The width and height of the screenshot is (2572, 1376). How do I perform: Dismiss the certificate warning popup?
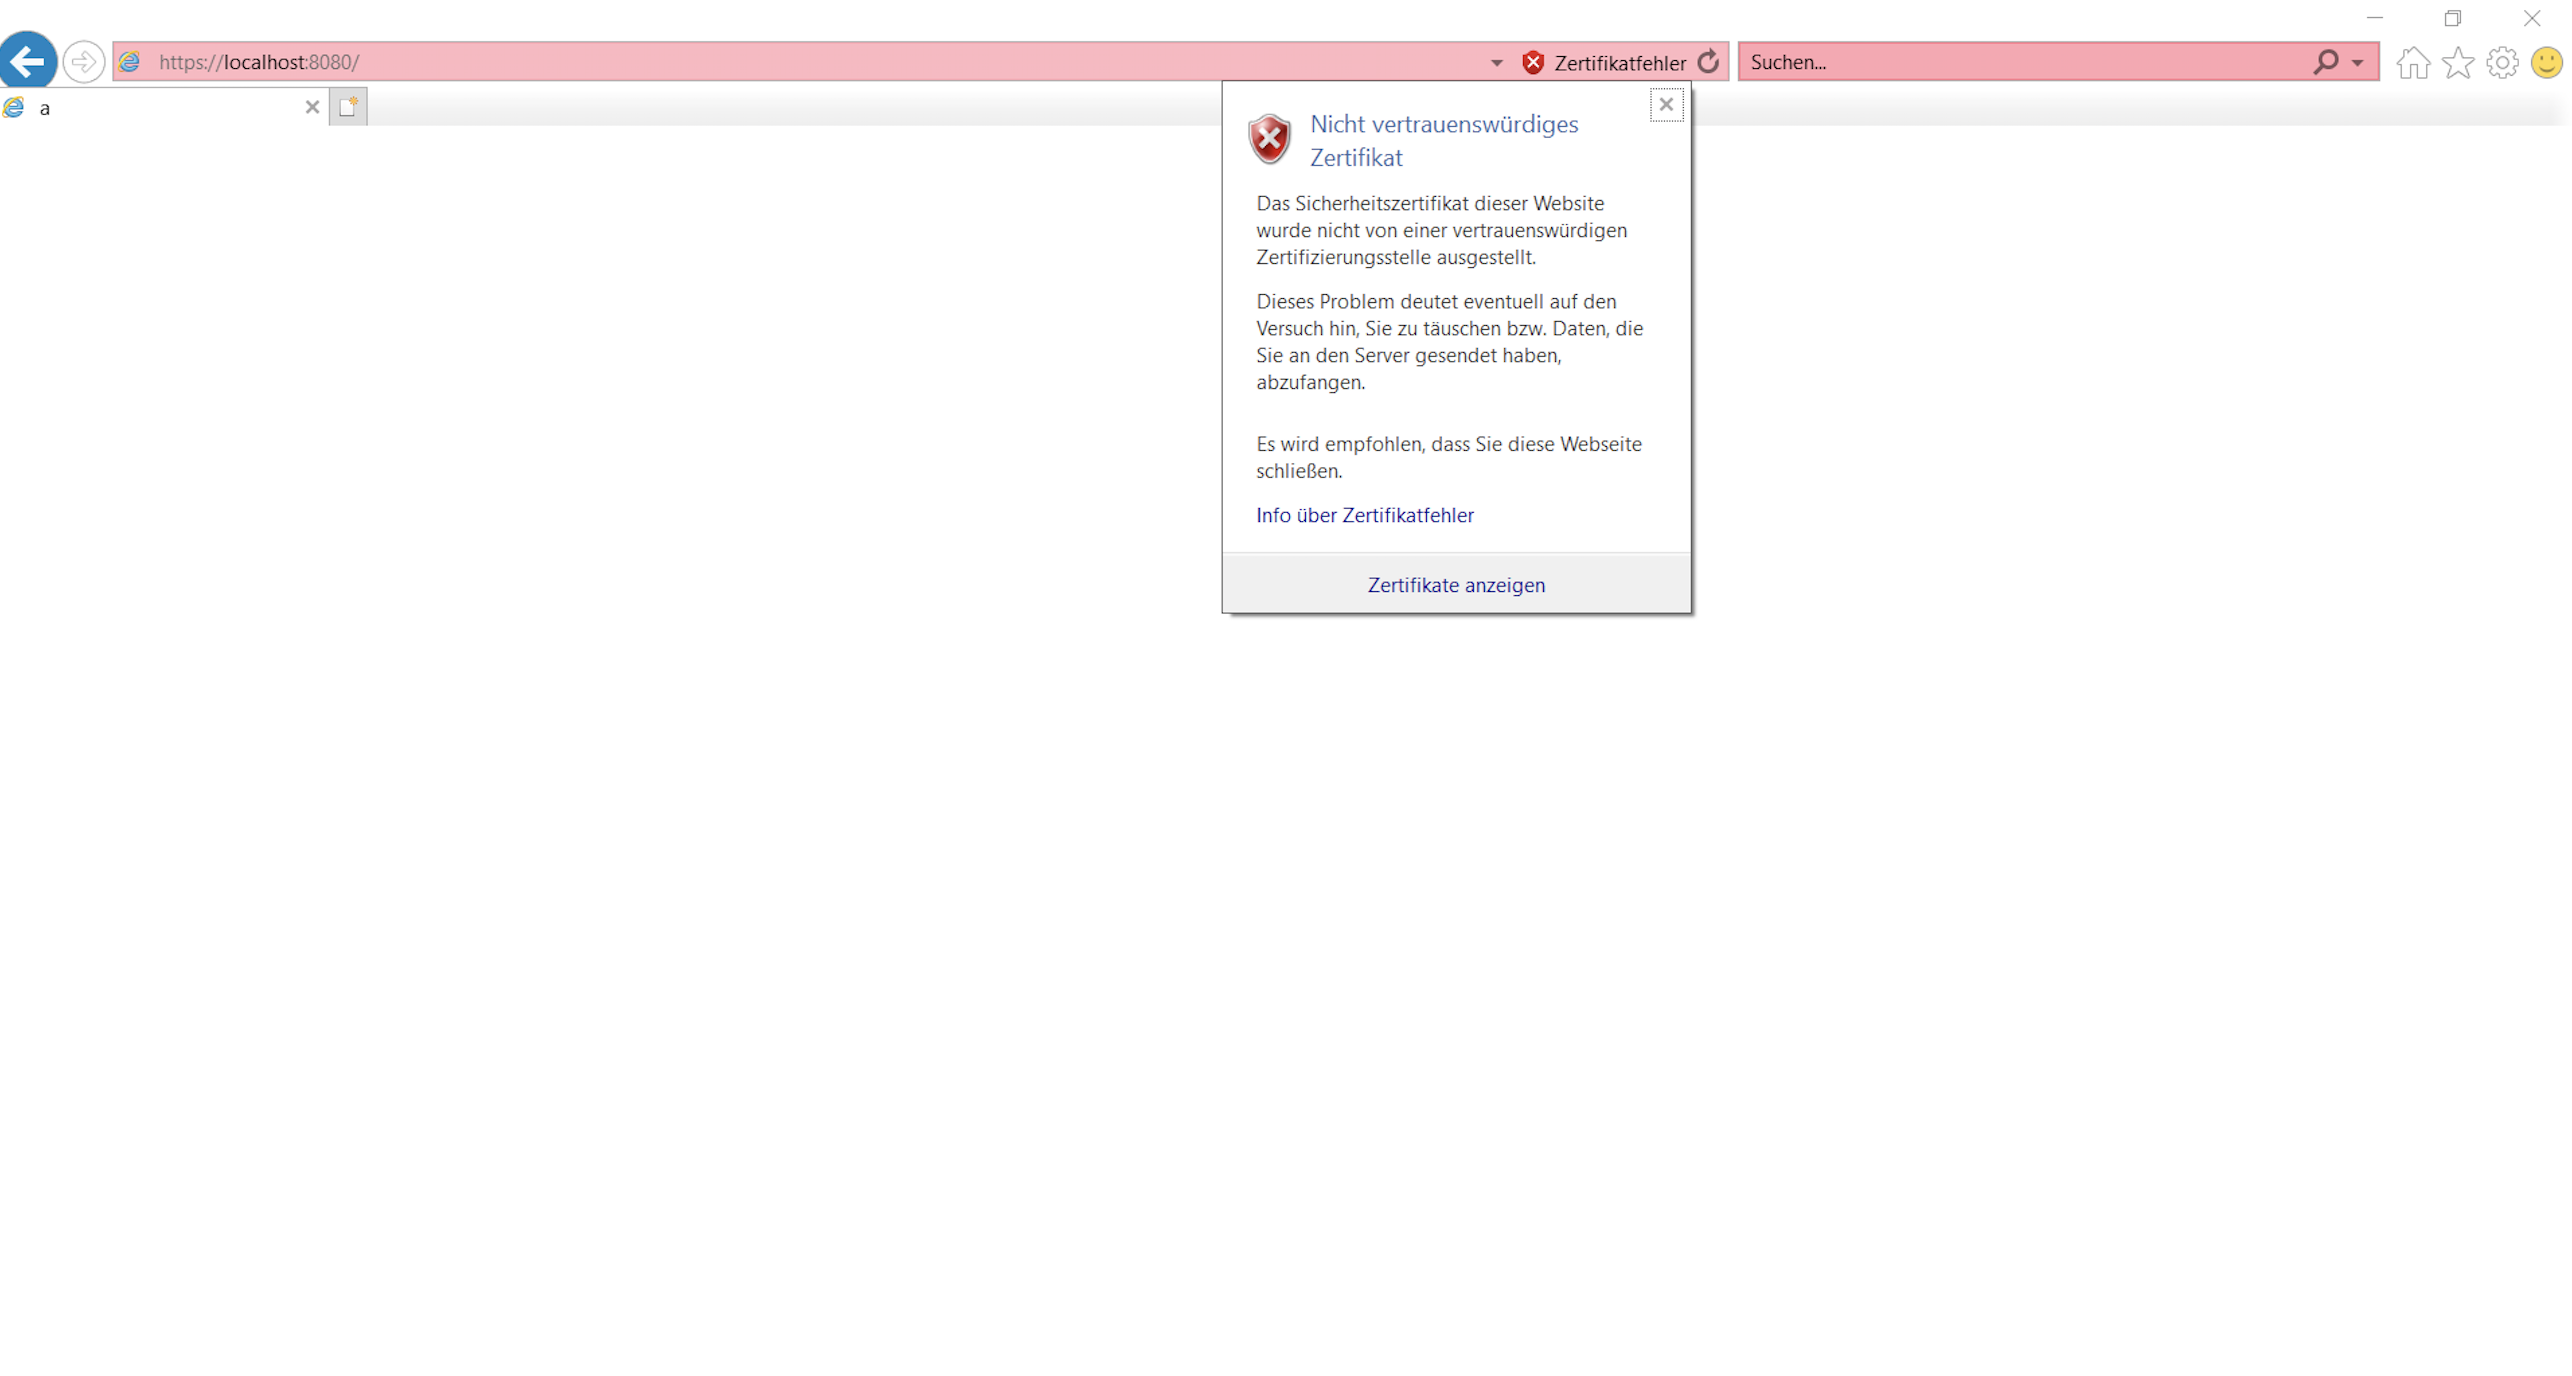(1665, 104)
